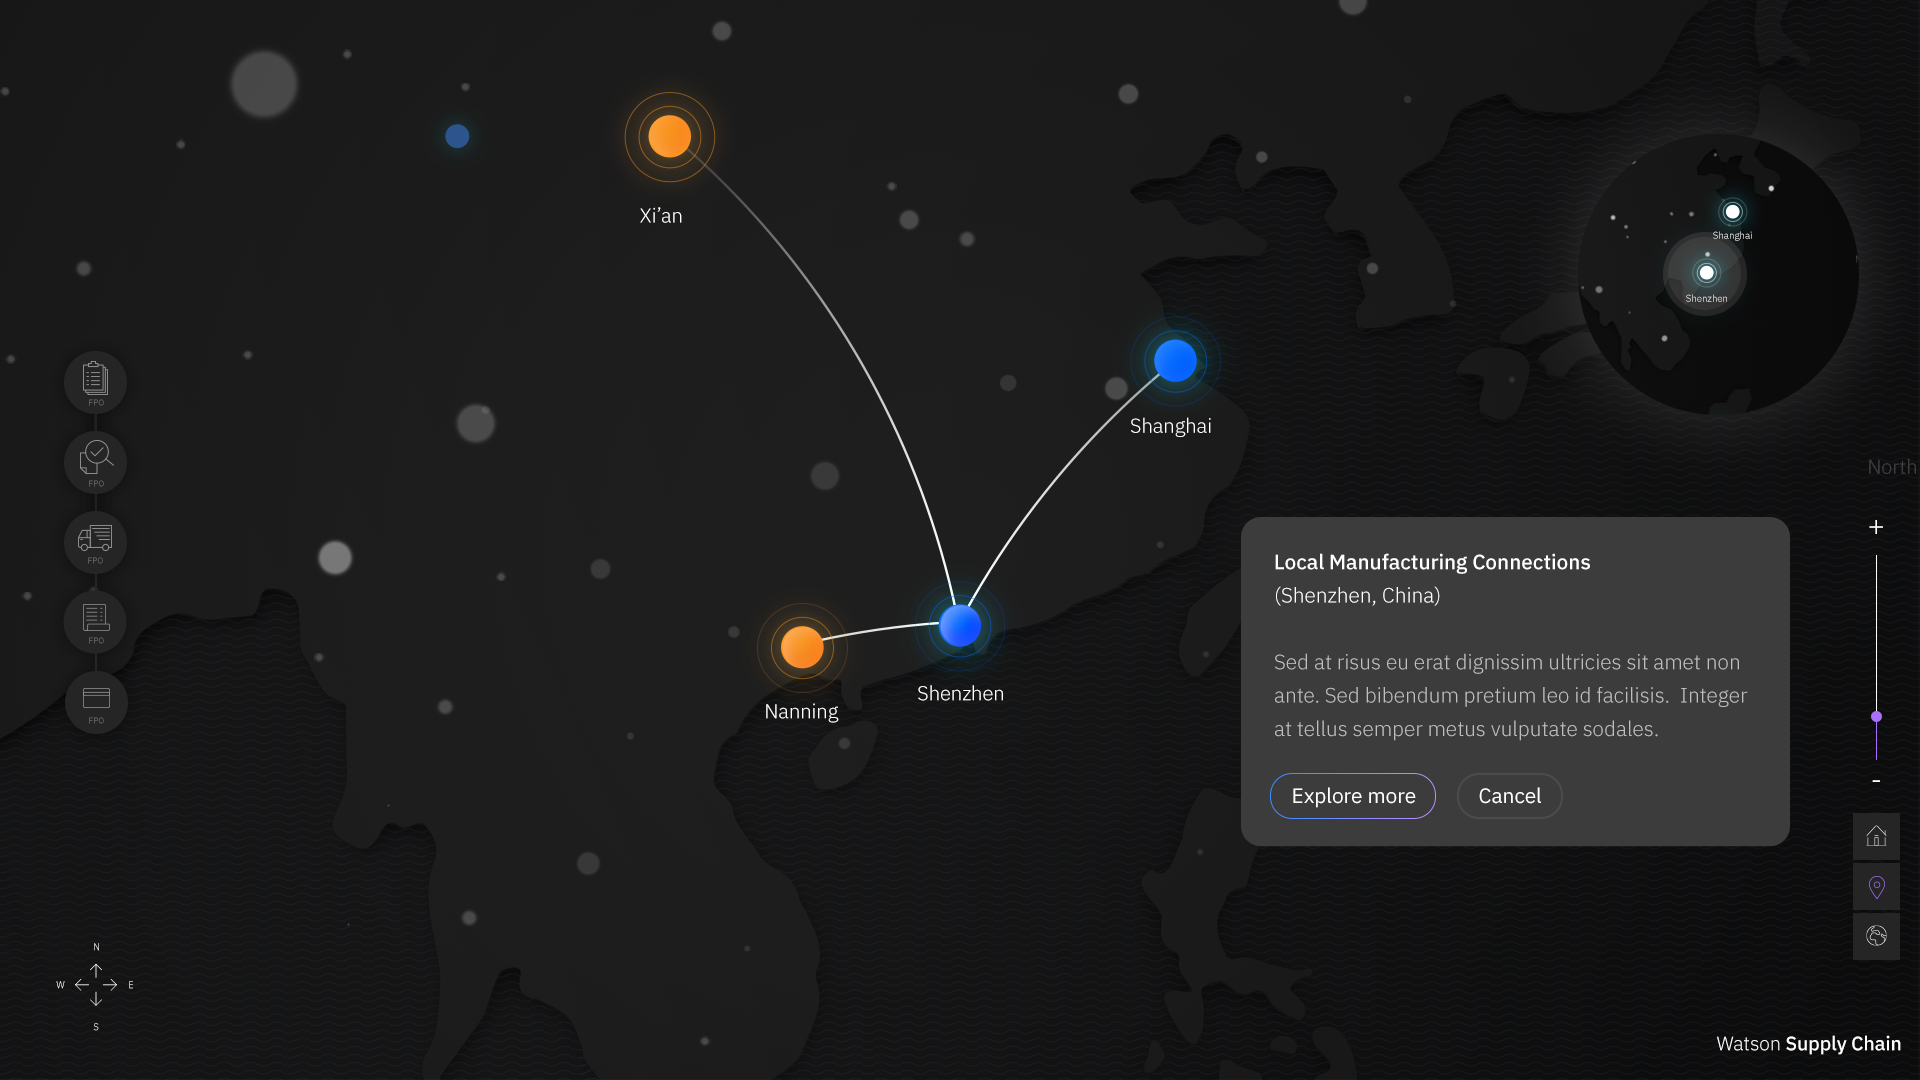This screenshot has width=1920, height=1080.
Task: Switch to globe view icon
Action: (1876, 936)
